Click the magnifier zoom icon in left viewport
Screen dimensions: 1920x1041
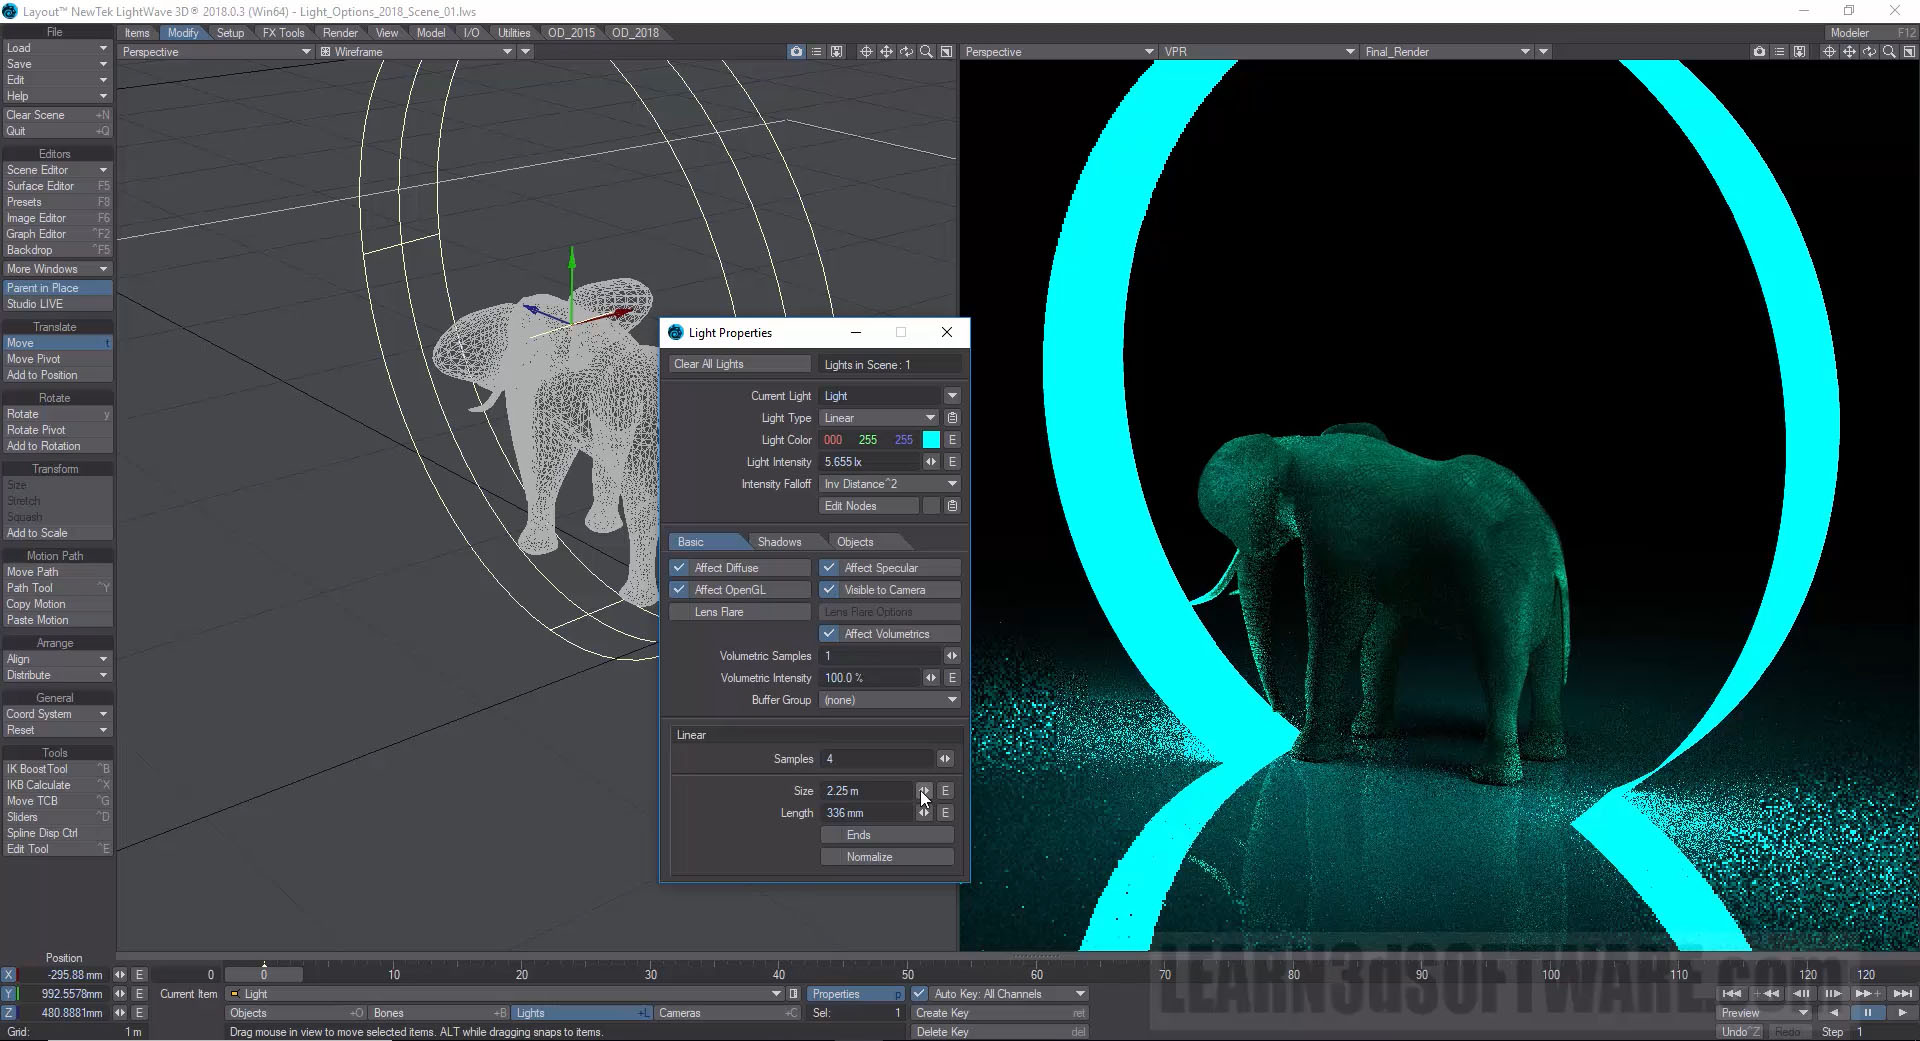click(926, 52)
